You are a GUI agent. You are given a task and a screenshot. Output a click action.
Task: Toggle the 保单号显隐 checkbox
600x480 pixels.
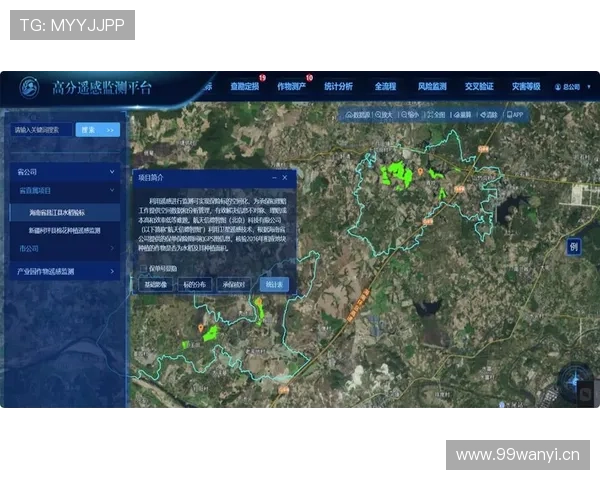[143, 268]
